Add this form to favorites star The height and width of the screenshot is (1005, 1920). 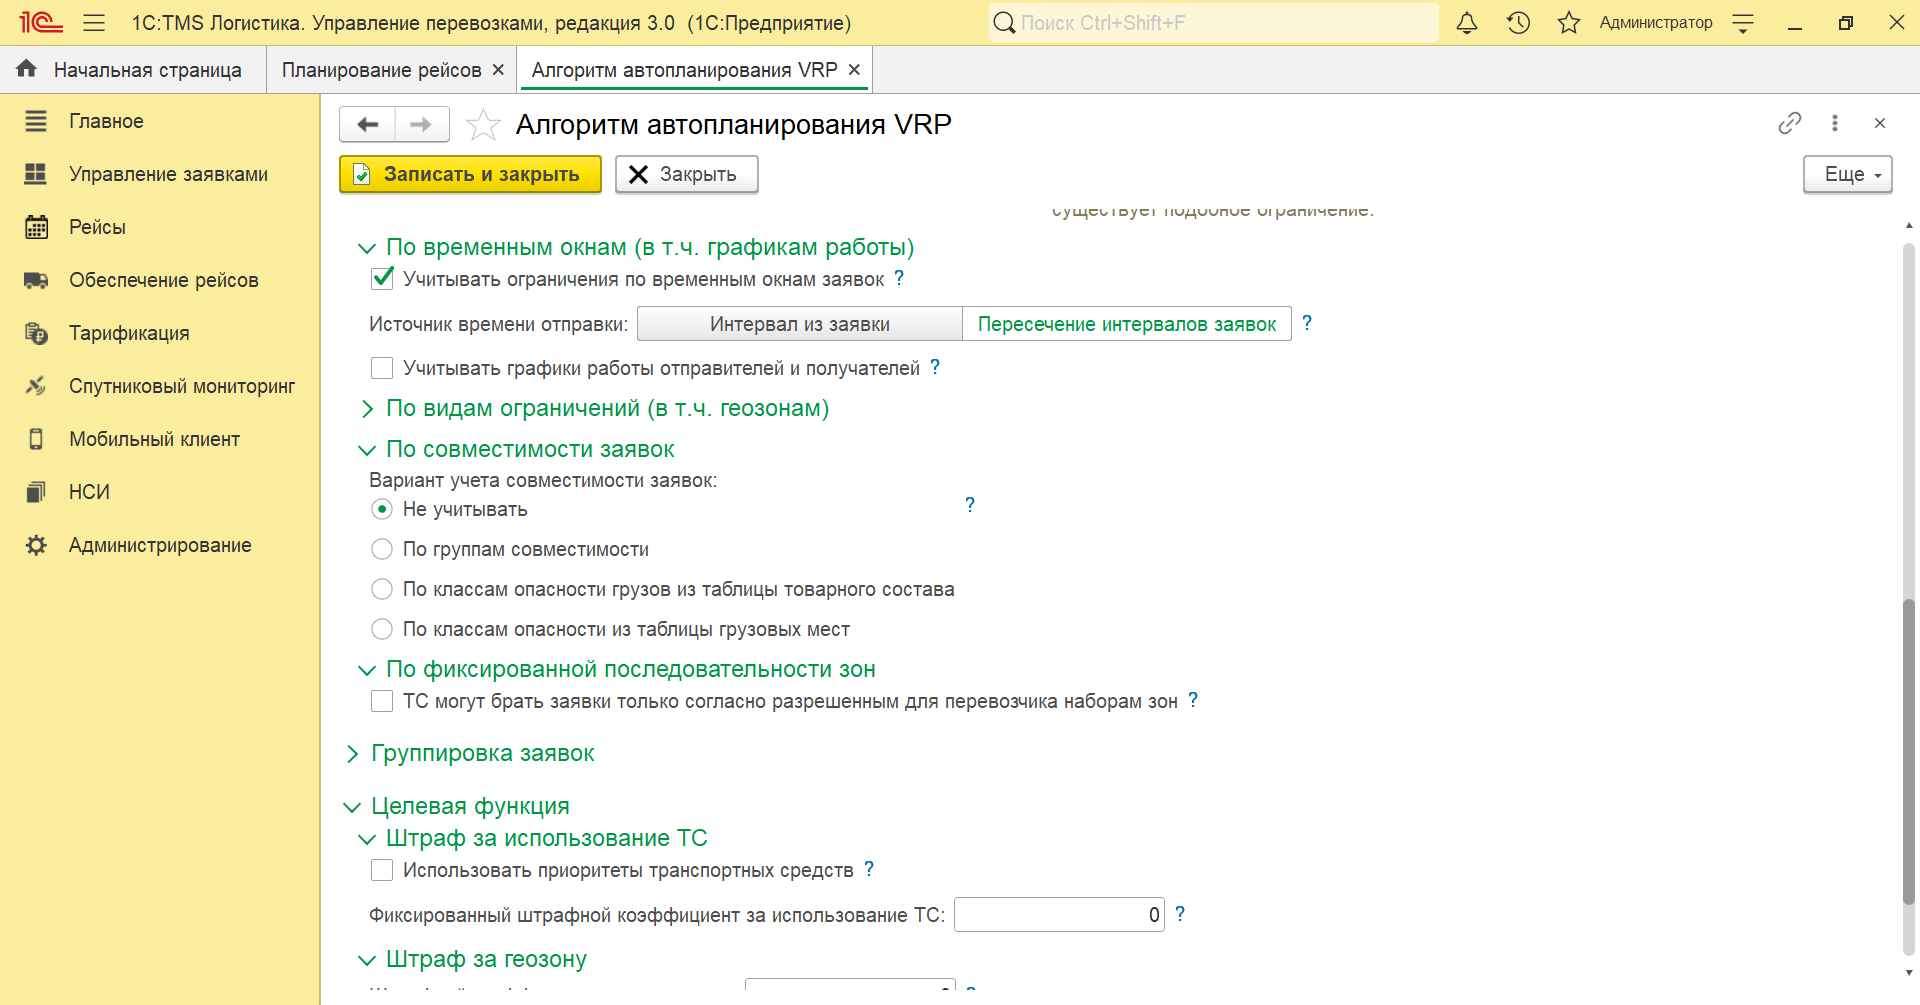(483, 125)
